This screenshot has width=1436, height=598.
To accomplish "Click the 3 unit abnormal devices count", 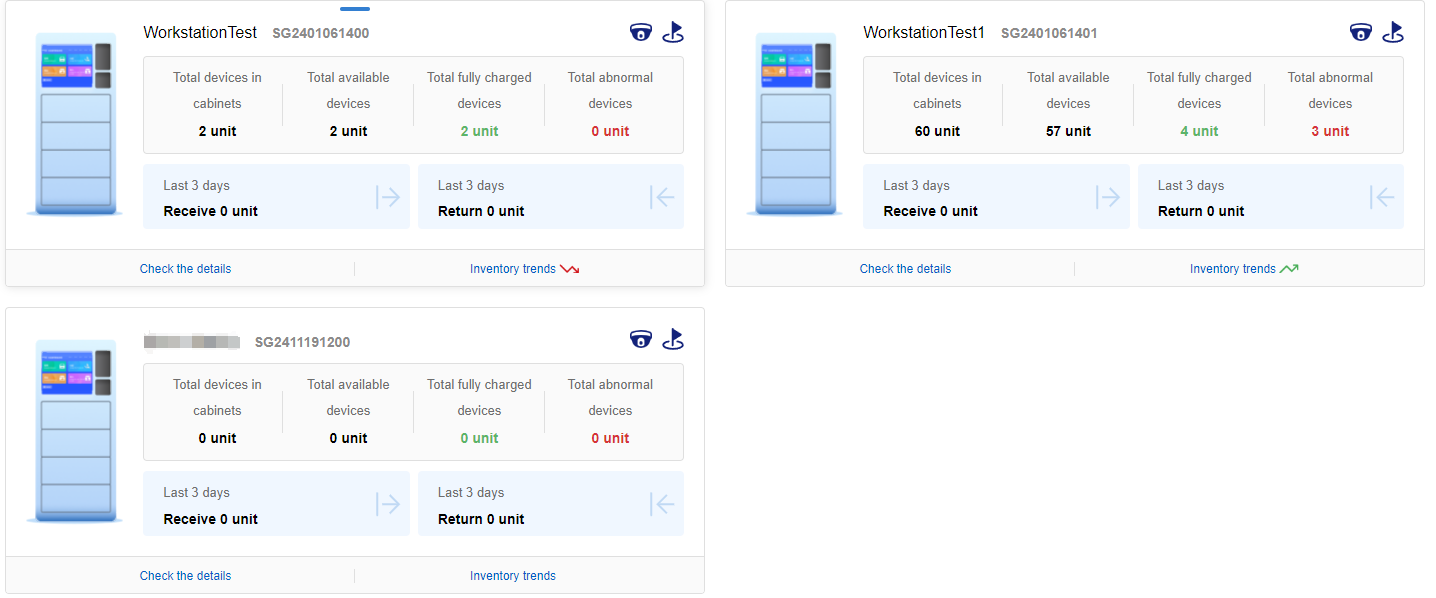I will (1330, 131).
